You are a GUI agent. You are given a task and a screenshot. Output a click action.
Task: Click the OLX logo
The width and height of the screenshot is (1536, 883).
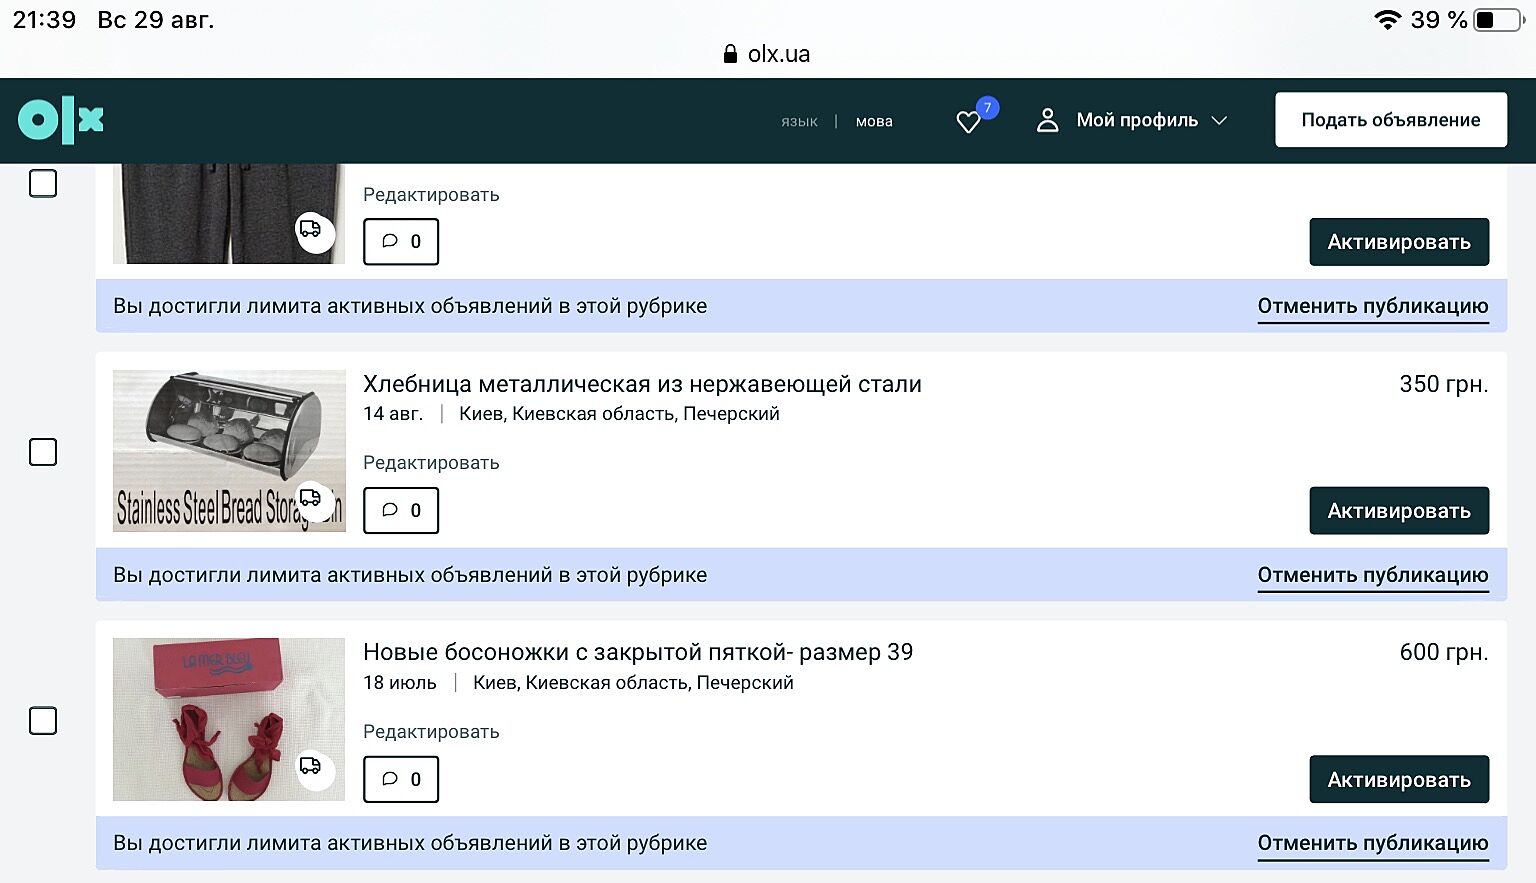pos(61,121)
